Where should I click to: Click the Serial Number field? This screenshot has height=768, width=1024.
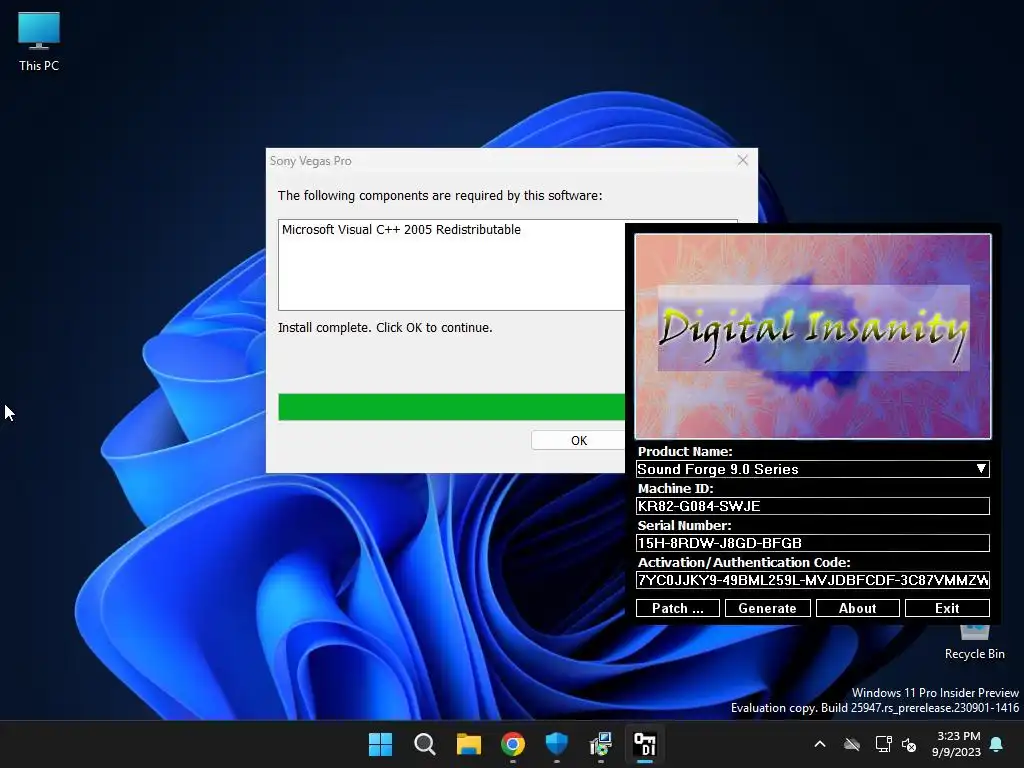[812, 543]
